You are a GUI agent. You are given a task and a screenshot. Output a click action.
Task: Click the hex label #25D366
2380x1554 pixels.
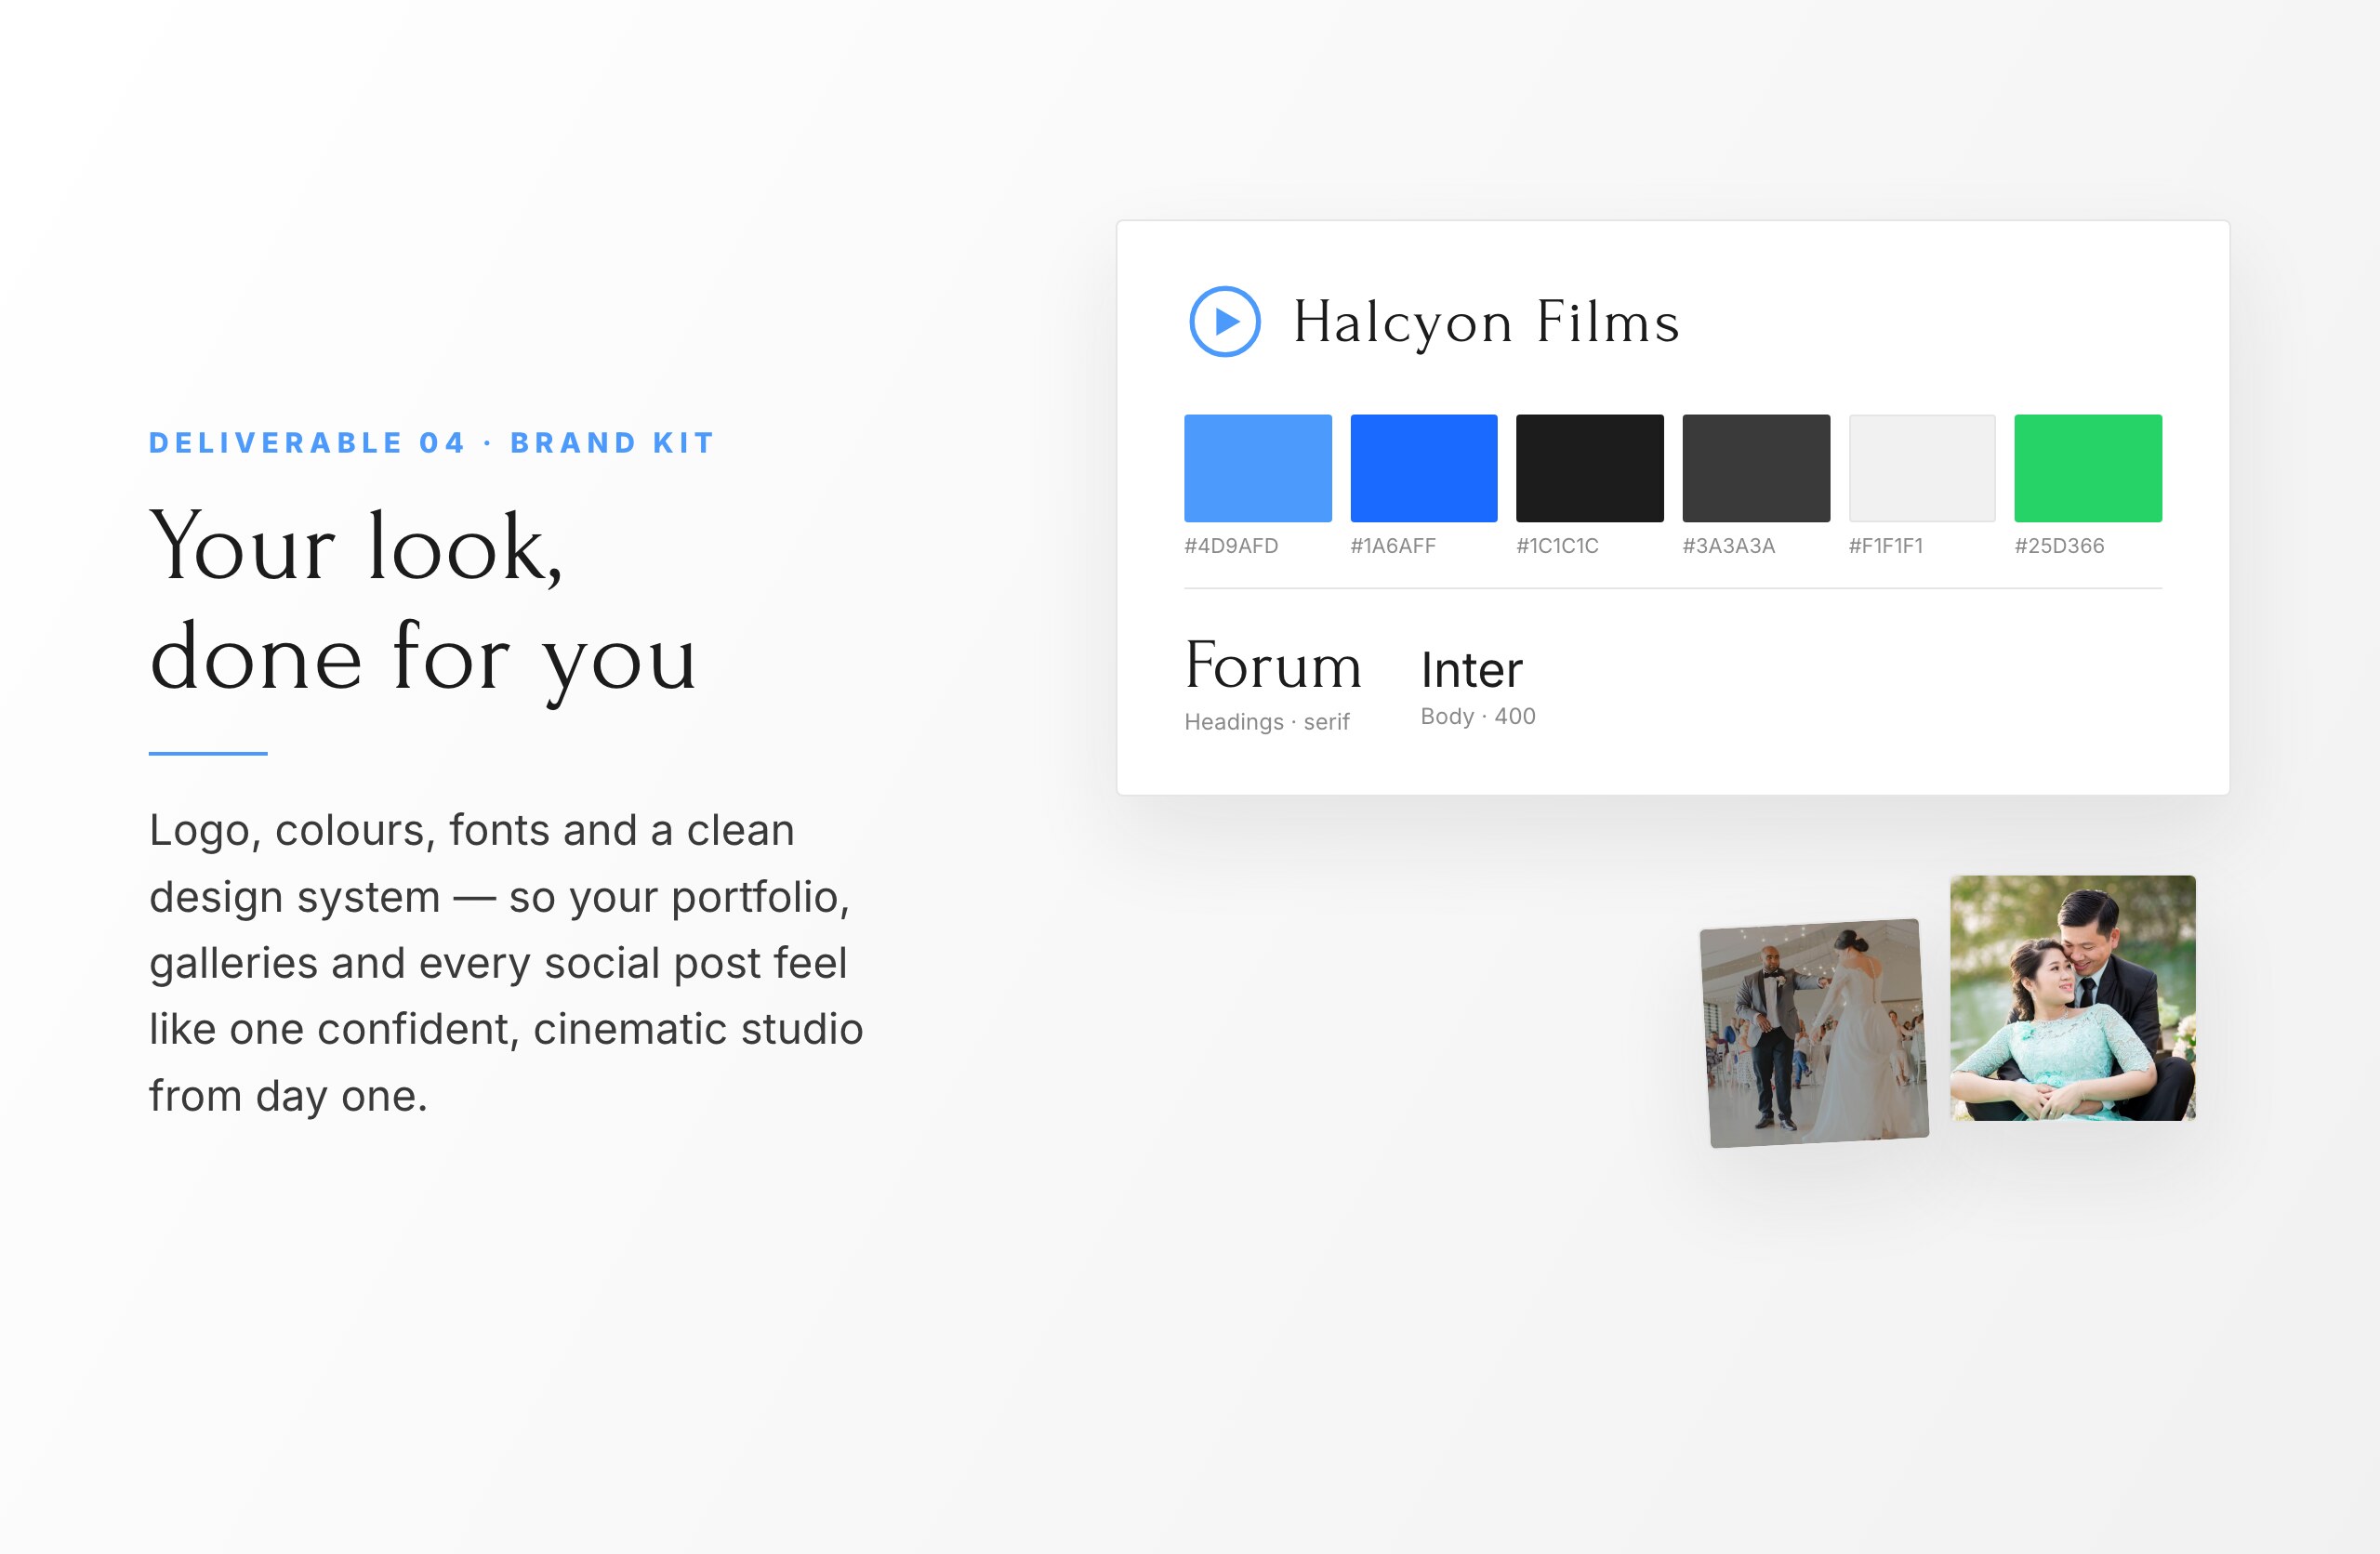(x=2059, y=546)
